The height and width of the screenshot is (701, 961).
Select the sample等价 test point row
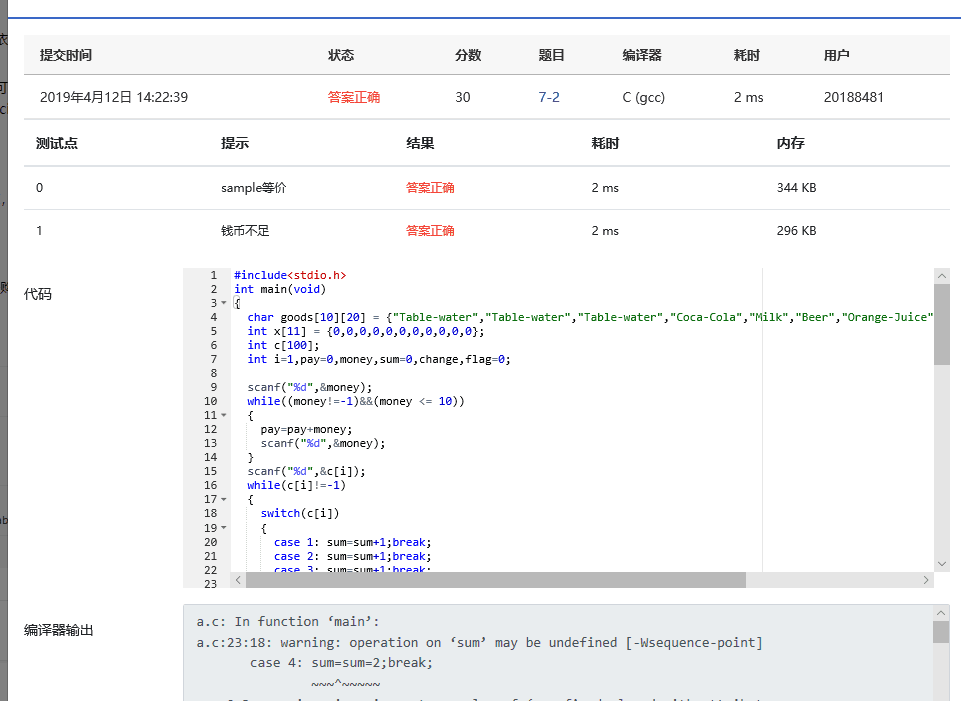(x=253, y=187)
